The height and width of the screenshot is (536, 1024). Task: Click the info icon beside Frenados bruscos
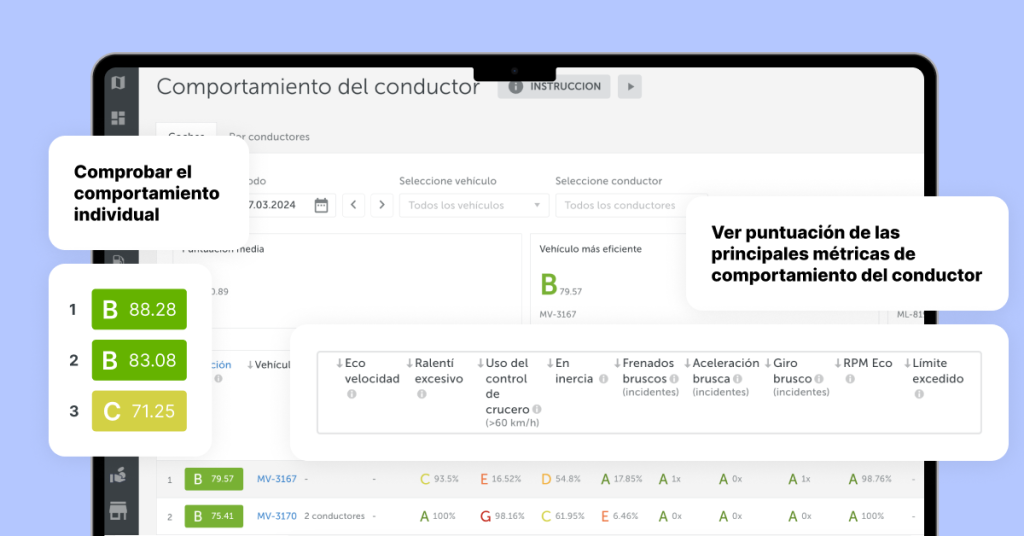point(674,379)
